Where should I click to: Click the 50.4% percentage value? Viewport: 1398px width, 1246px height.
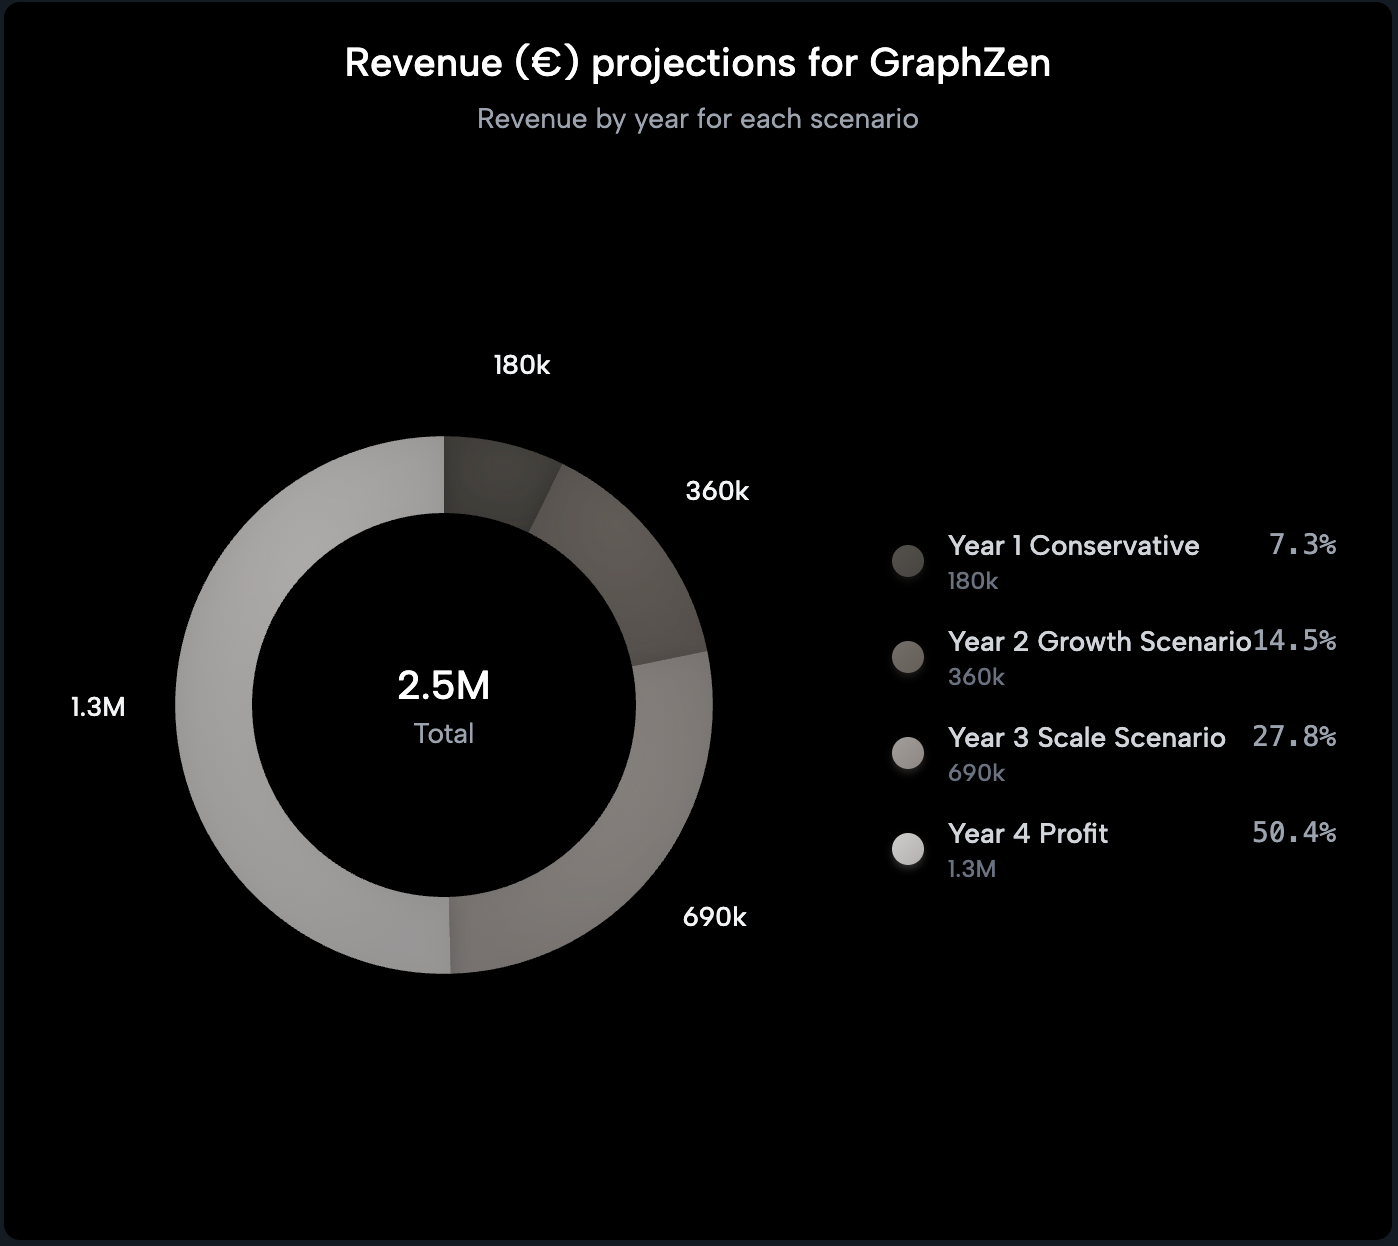1295,832
